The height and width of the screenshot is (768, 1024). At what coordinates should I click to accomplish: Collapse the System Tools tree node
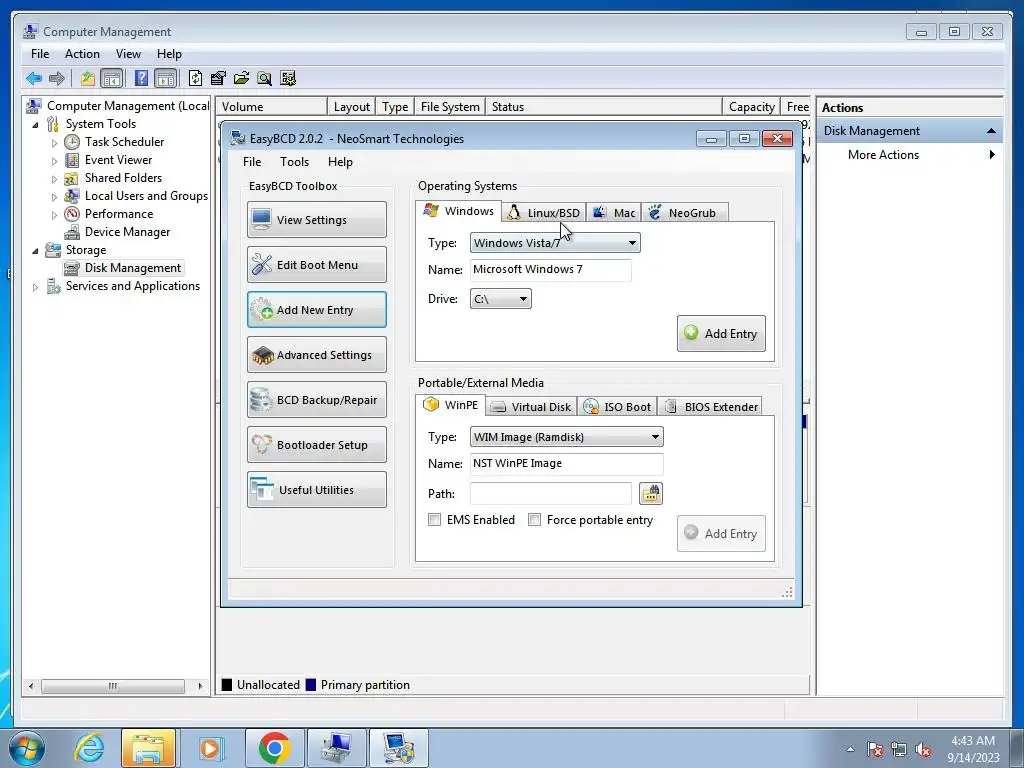tap(35, 124)
